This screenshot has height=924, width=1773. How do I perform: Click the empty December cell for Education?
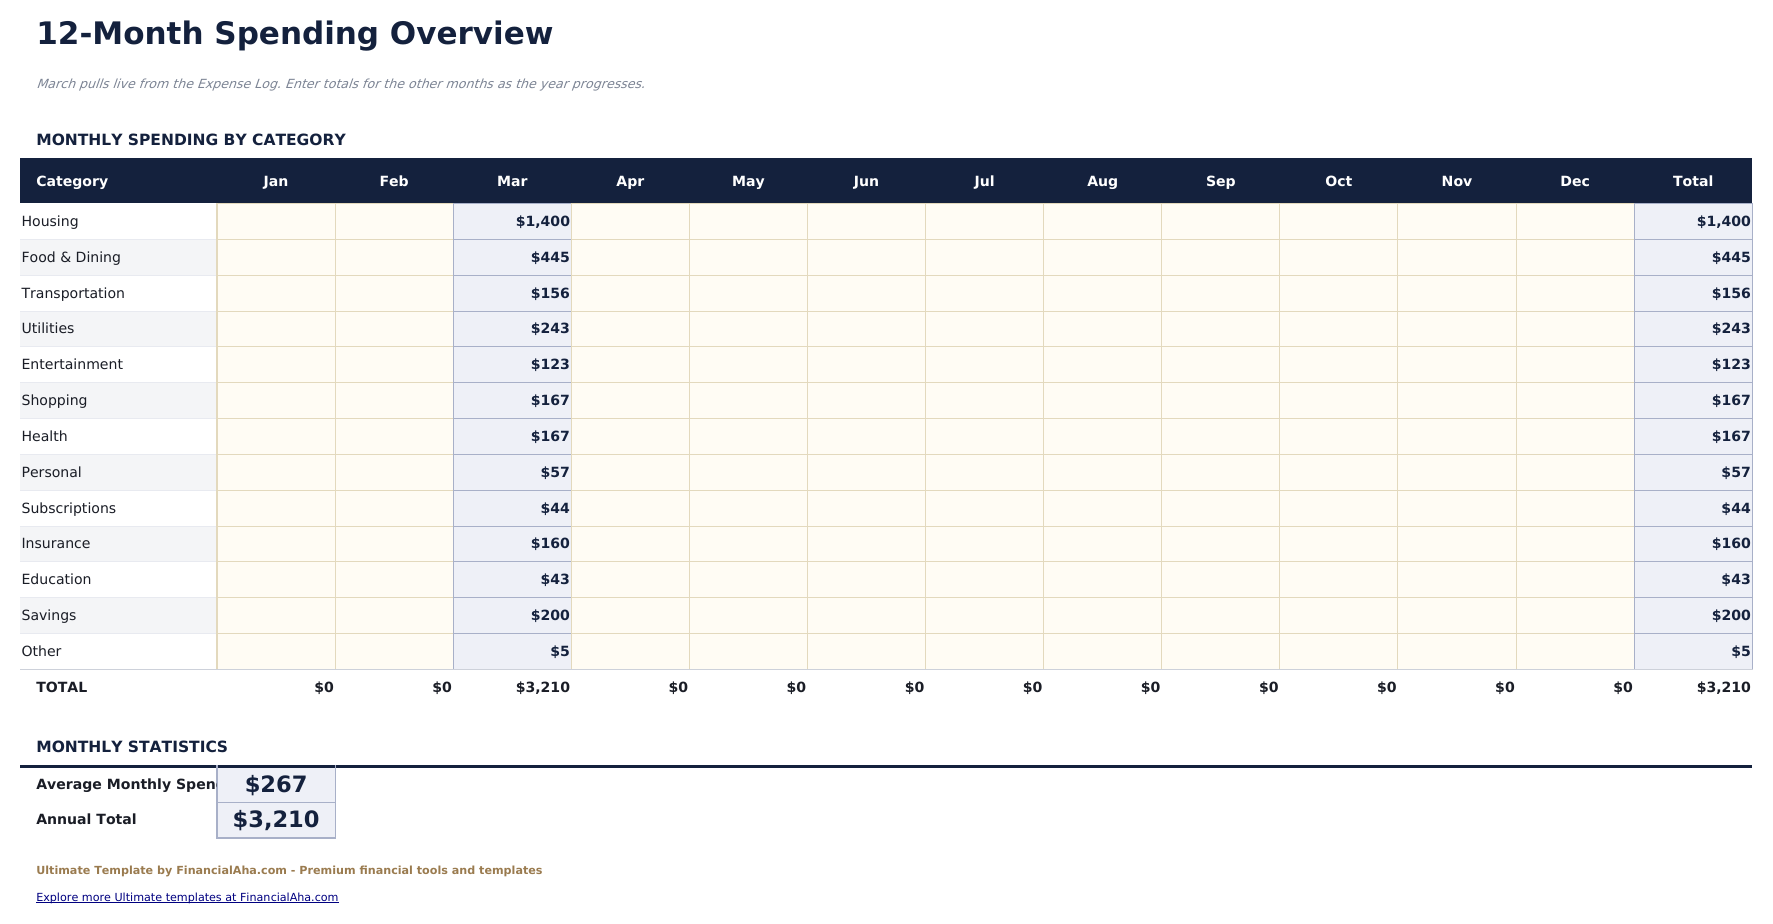tap(1575, 579)
